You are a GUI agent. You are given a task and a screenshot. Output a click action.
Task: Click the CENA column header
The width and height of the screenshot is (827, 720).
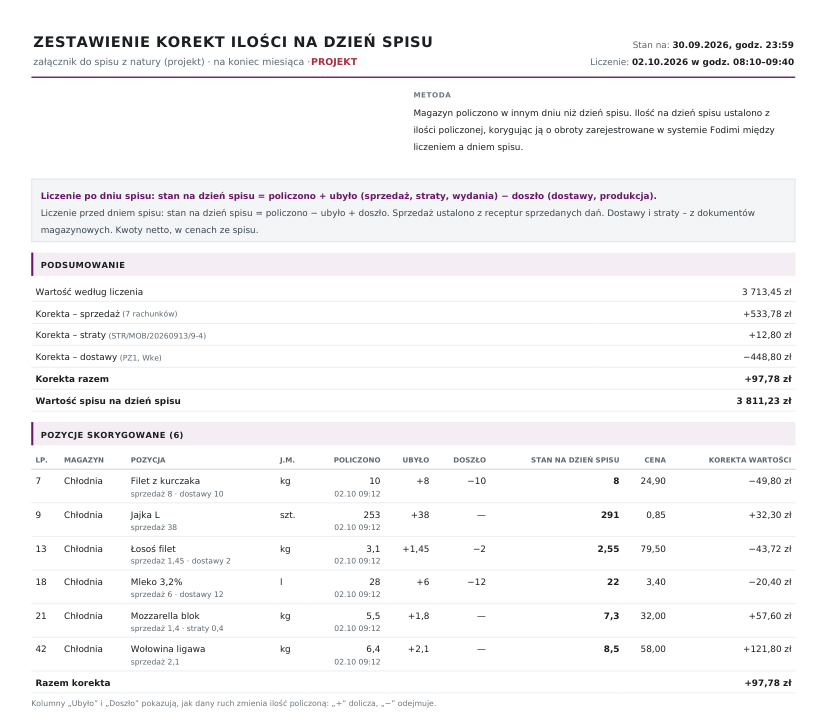pyautogui.click(x=655, y=460)
